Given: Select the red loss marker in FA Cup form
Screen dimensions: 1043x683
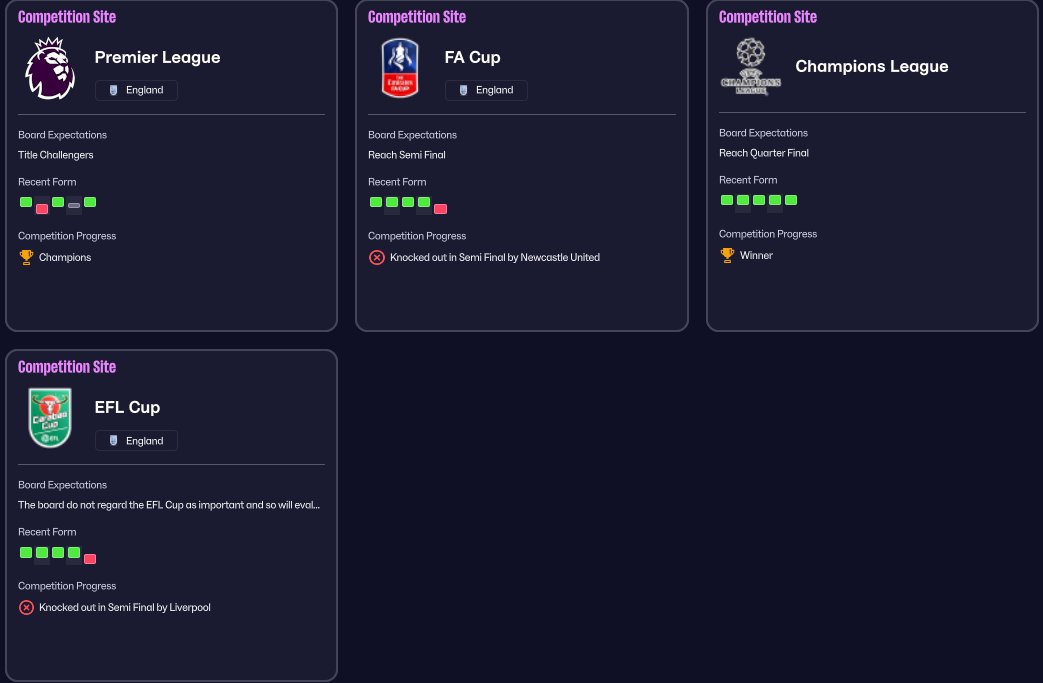Looking at the screenshot, I should (x=440, y=209).
